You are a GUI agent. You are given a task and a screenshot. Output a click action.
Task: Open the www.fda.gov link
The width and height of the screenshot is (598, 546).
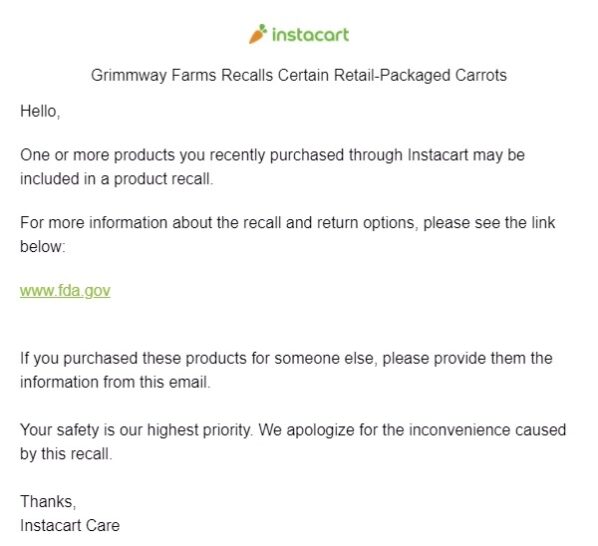(x=65, y=291)
